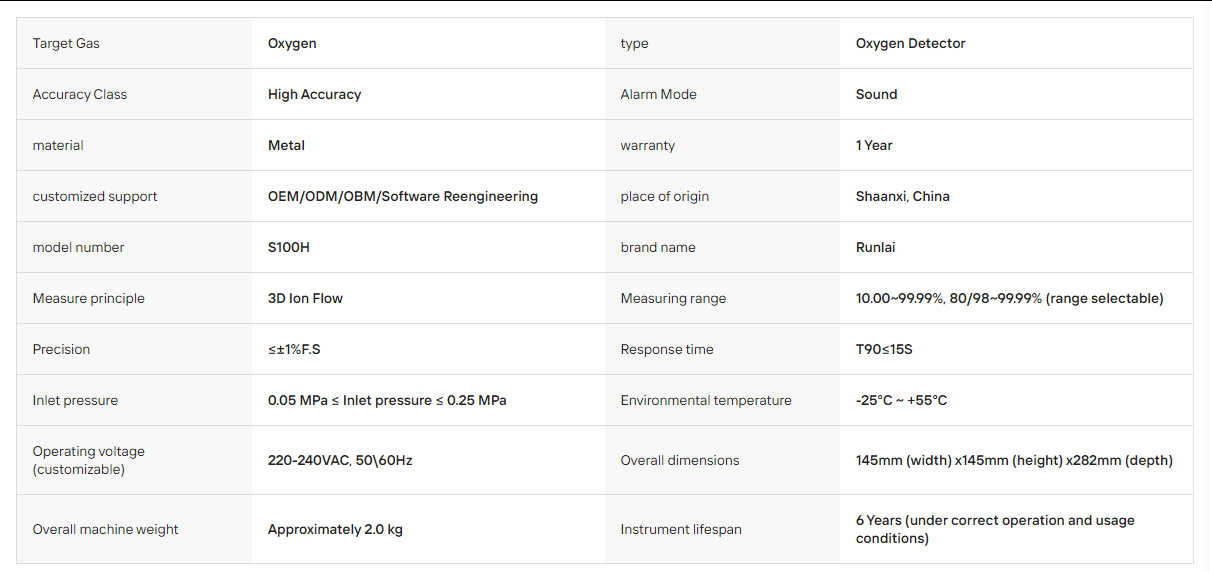Click the 'OEM/ODM/OBM/Software Reengineering' value
The width and height of the screenshot is (1212, 572).
click(403, 196)
